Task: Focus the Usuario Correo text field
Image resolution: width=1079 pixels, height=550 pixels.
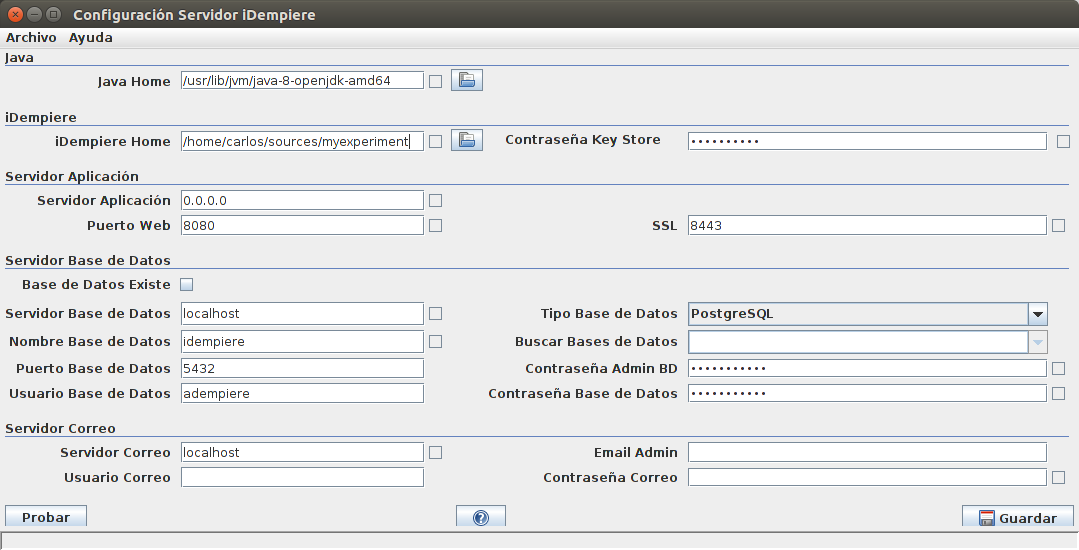Action: [x=302, y=478]
